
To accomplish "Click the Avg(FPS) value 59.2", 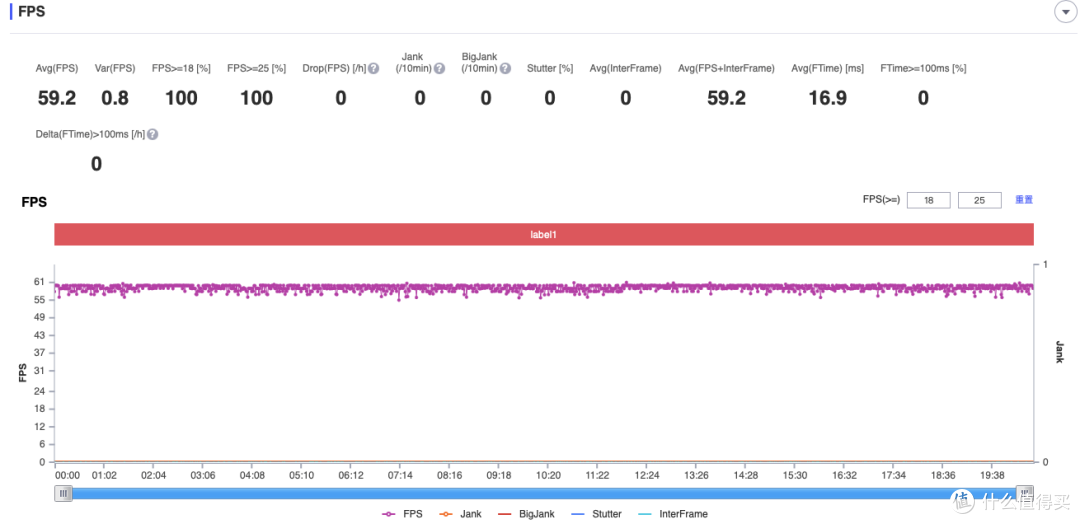I will click(56, 98).
